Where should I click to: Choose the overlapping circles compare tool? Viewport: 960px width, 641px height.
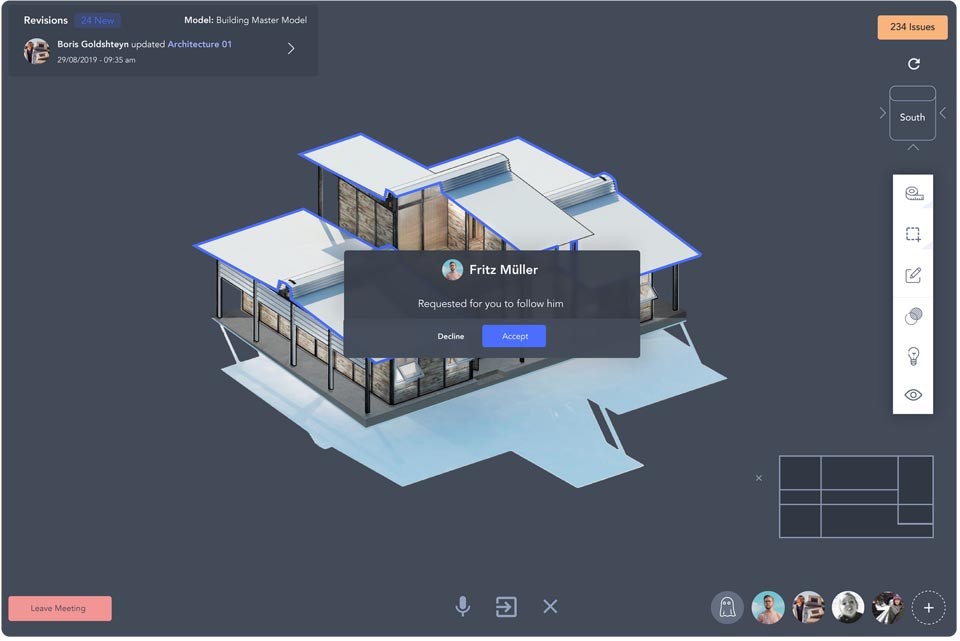[x=913, y=316]
